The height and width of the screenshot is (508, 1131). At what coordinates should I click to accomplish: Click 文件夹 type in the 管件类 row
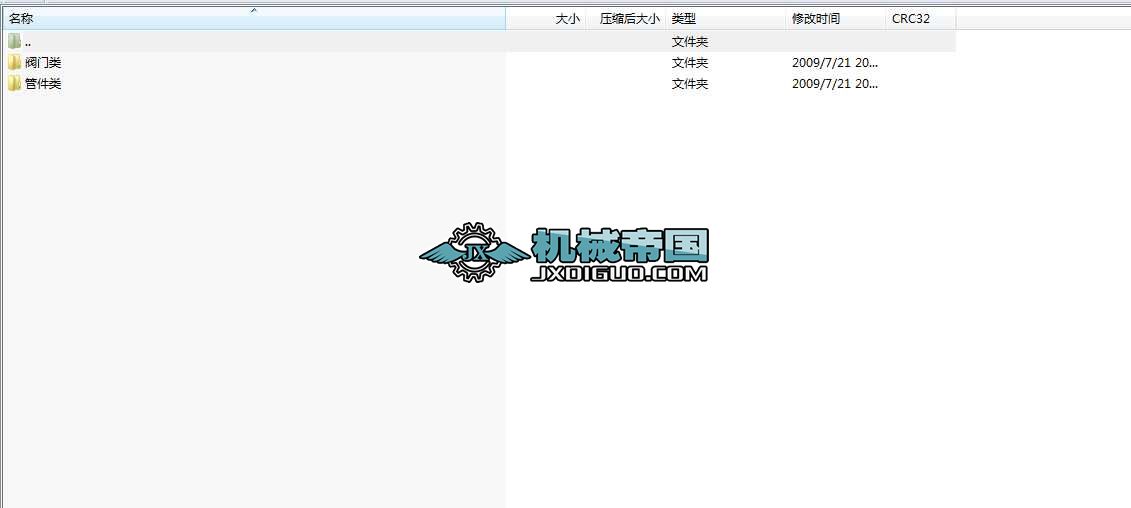point(690,84)
